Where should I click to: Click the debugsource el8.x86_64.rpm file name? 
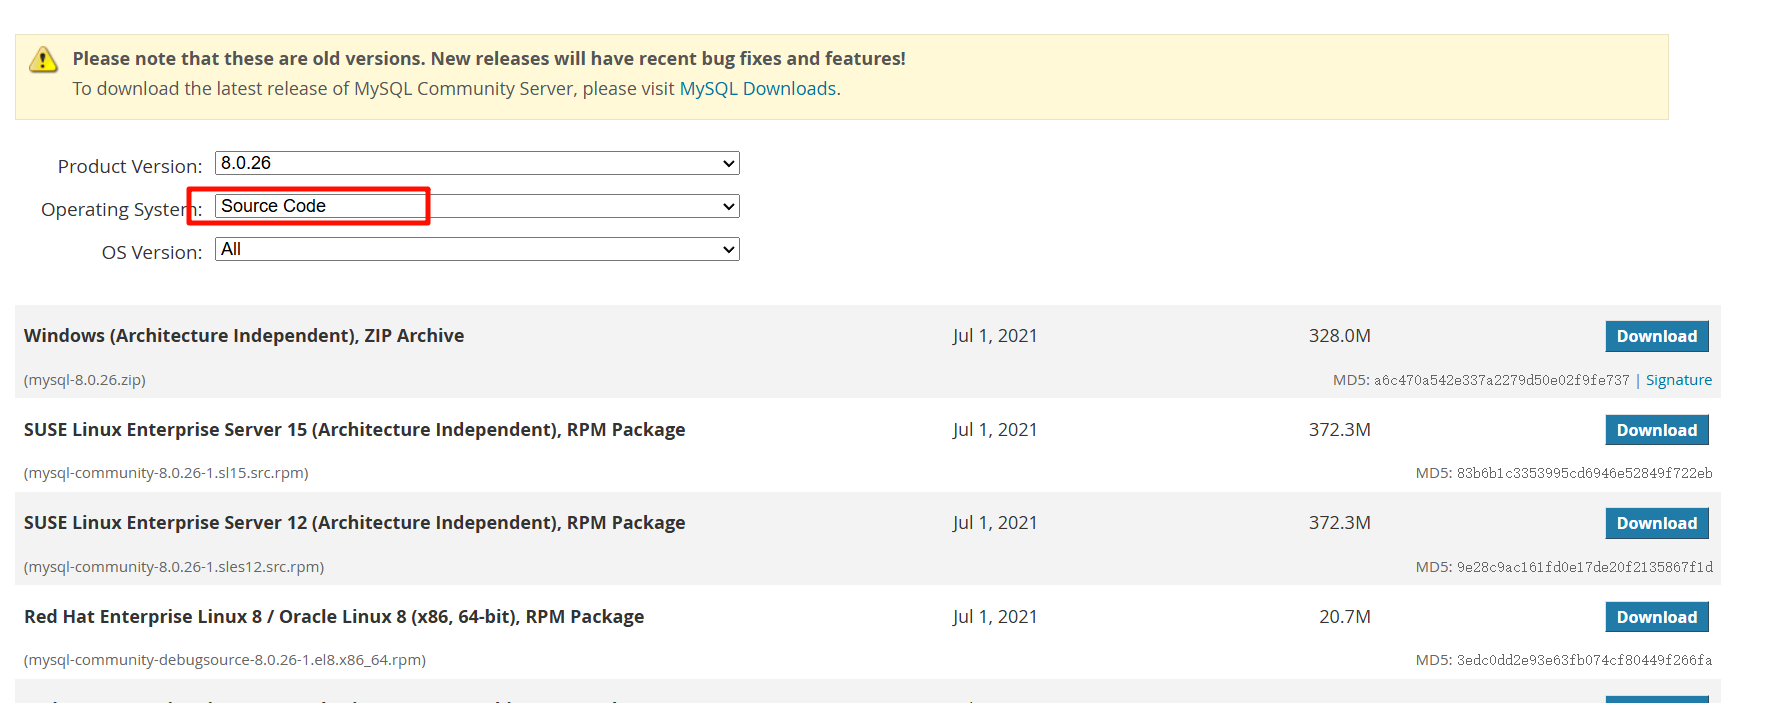pos(225,660)
